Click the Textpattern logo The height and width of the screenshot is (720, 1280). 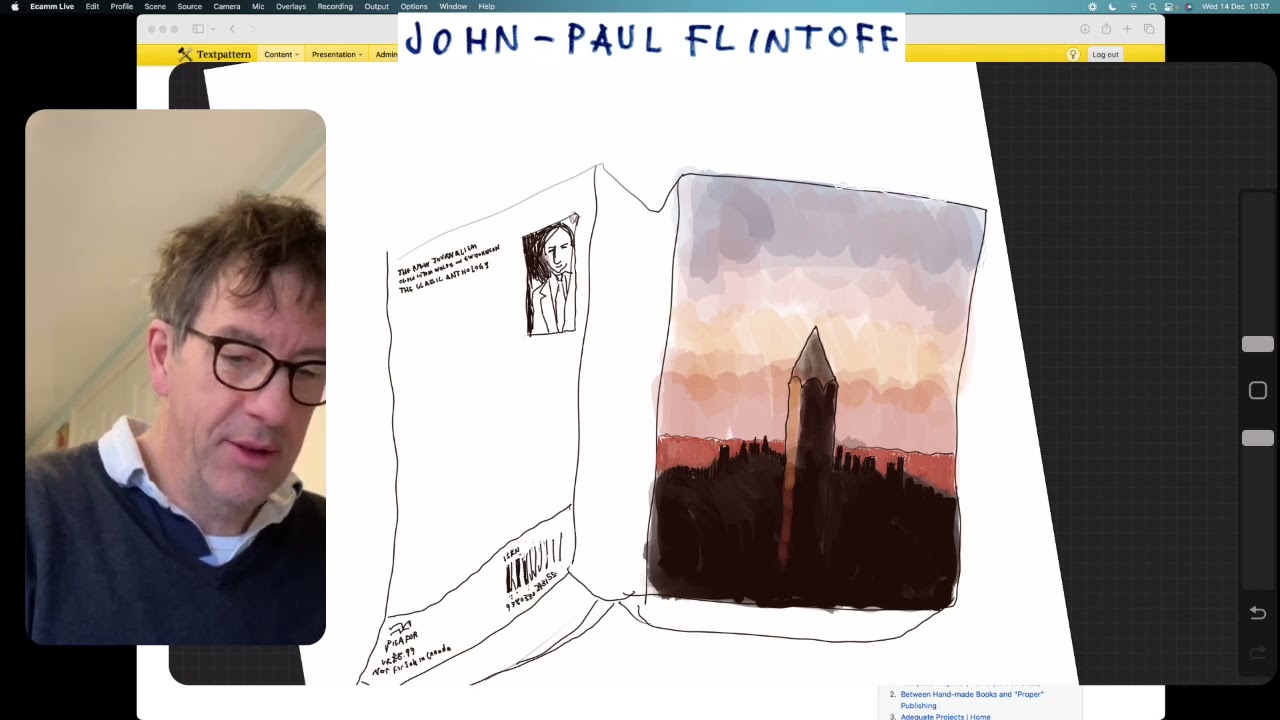coord(214,54)
